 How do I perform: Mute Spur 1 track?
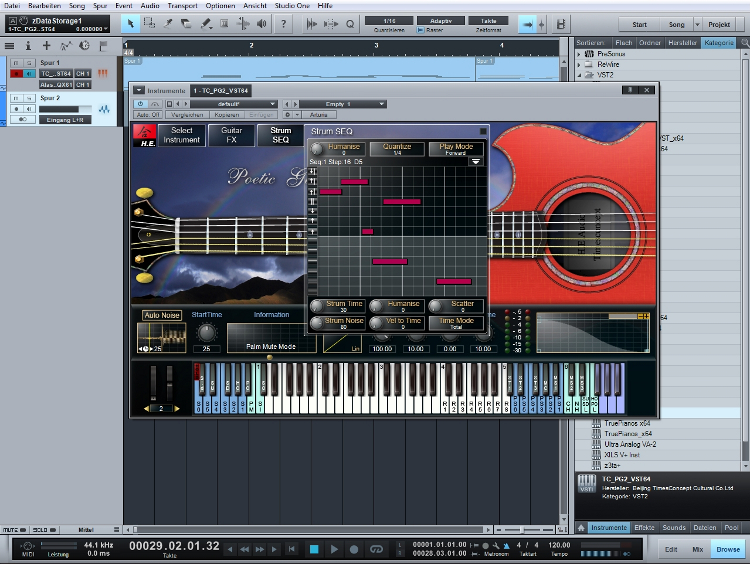pyautogui.click(x=16, y=63)
